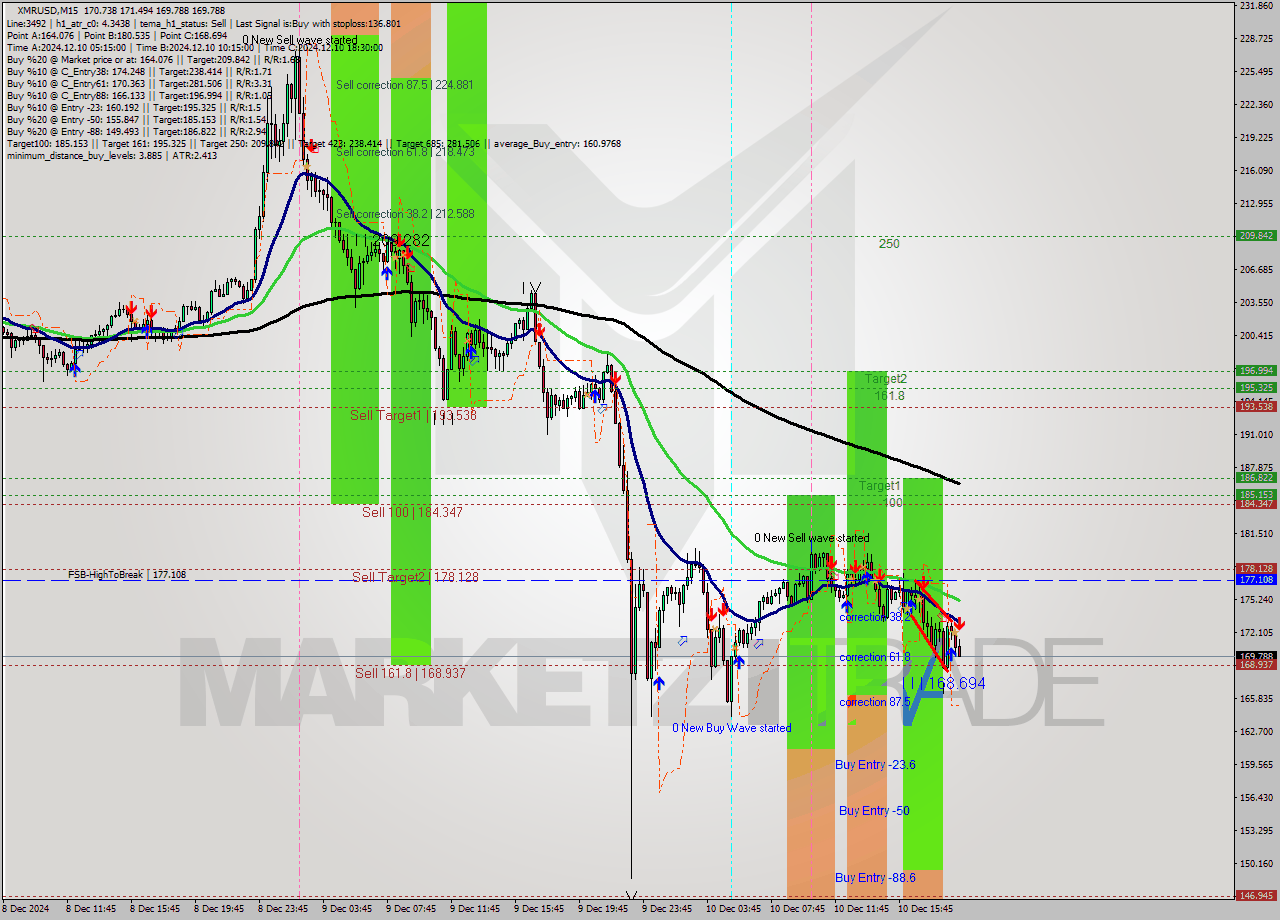Click the 'correction 61.8' label
Image resolution: width=1280 pixels, height=920 pixels.
tap(875, 657)
